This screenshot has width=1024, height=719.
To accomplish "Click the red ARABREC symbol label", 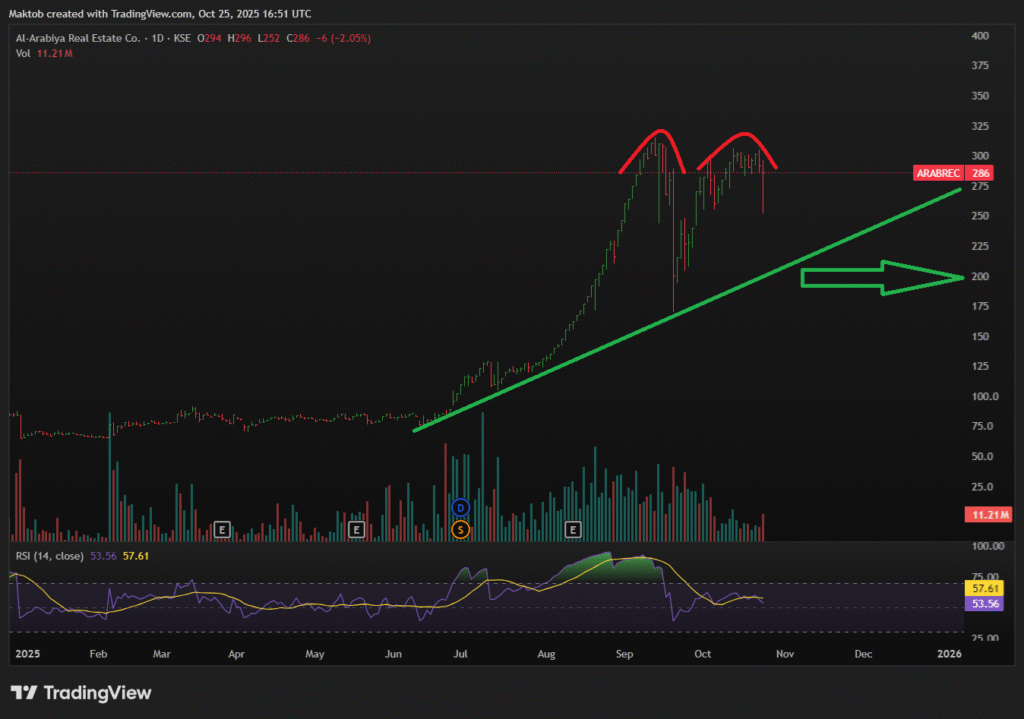I will click(x=938, y=173).
